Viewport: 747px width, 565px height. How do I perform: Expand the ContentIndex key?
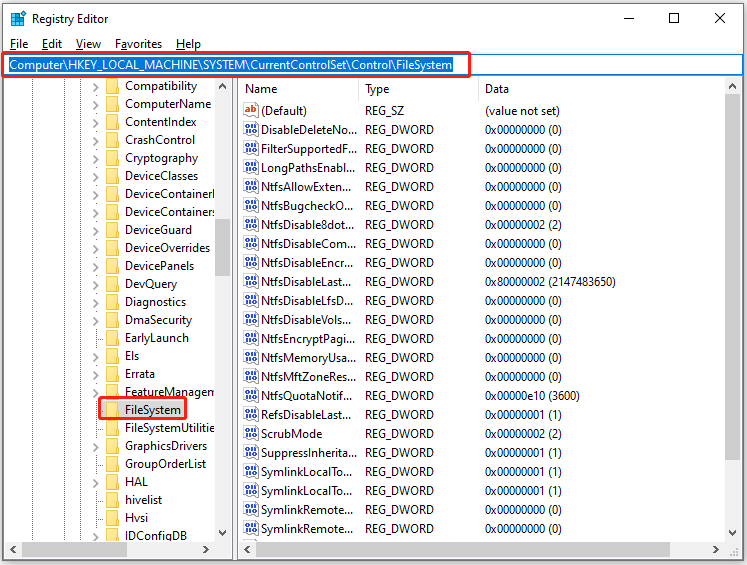[95, 123]
